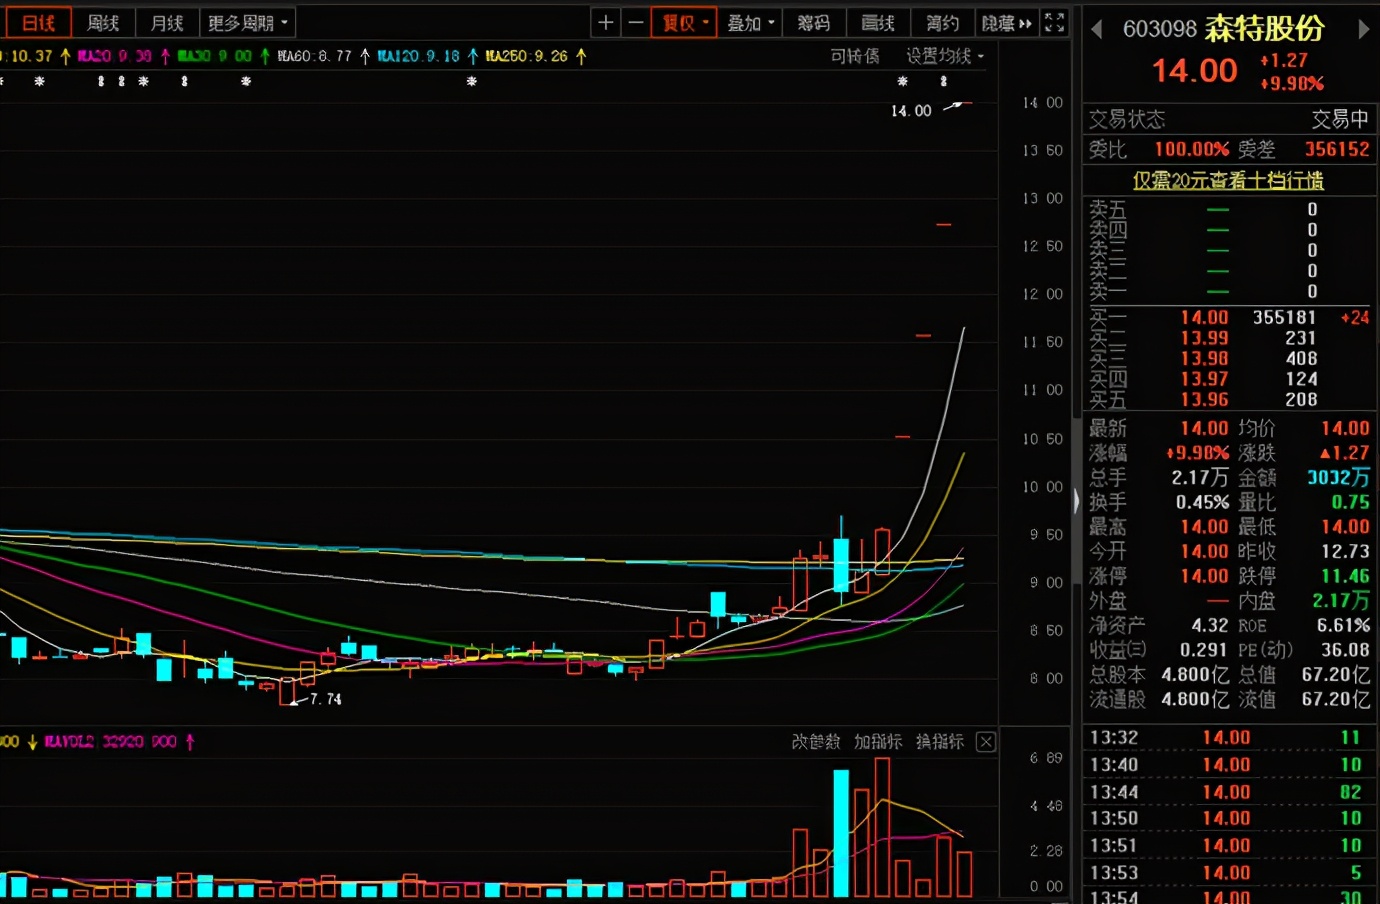Collapse right quote panel with side arrow
The image size is (1380, 904).
[1076, 500]
